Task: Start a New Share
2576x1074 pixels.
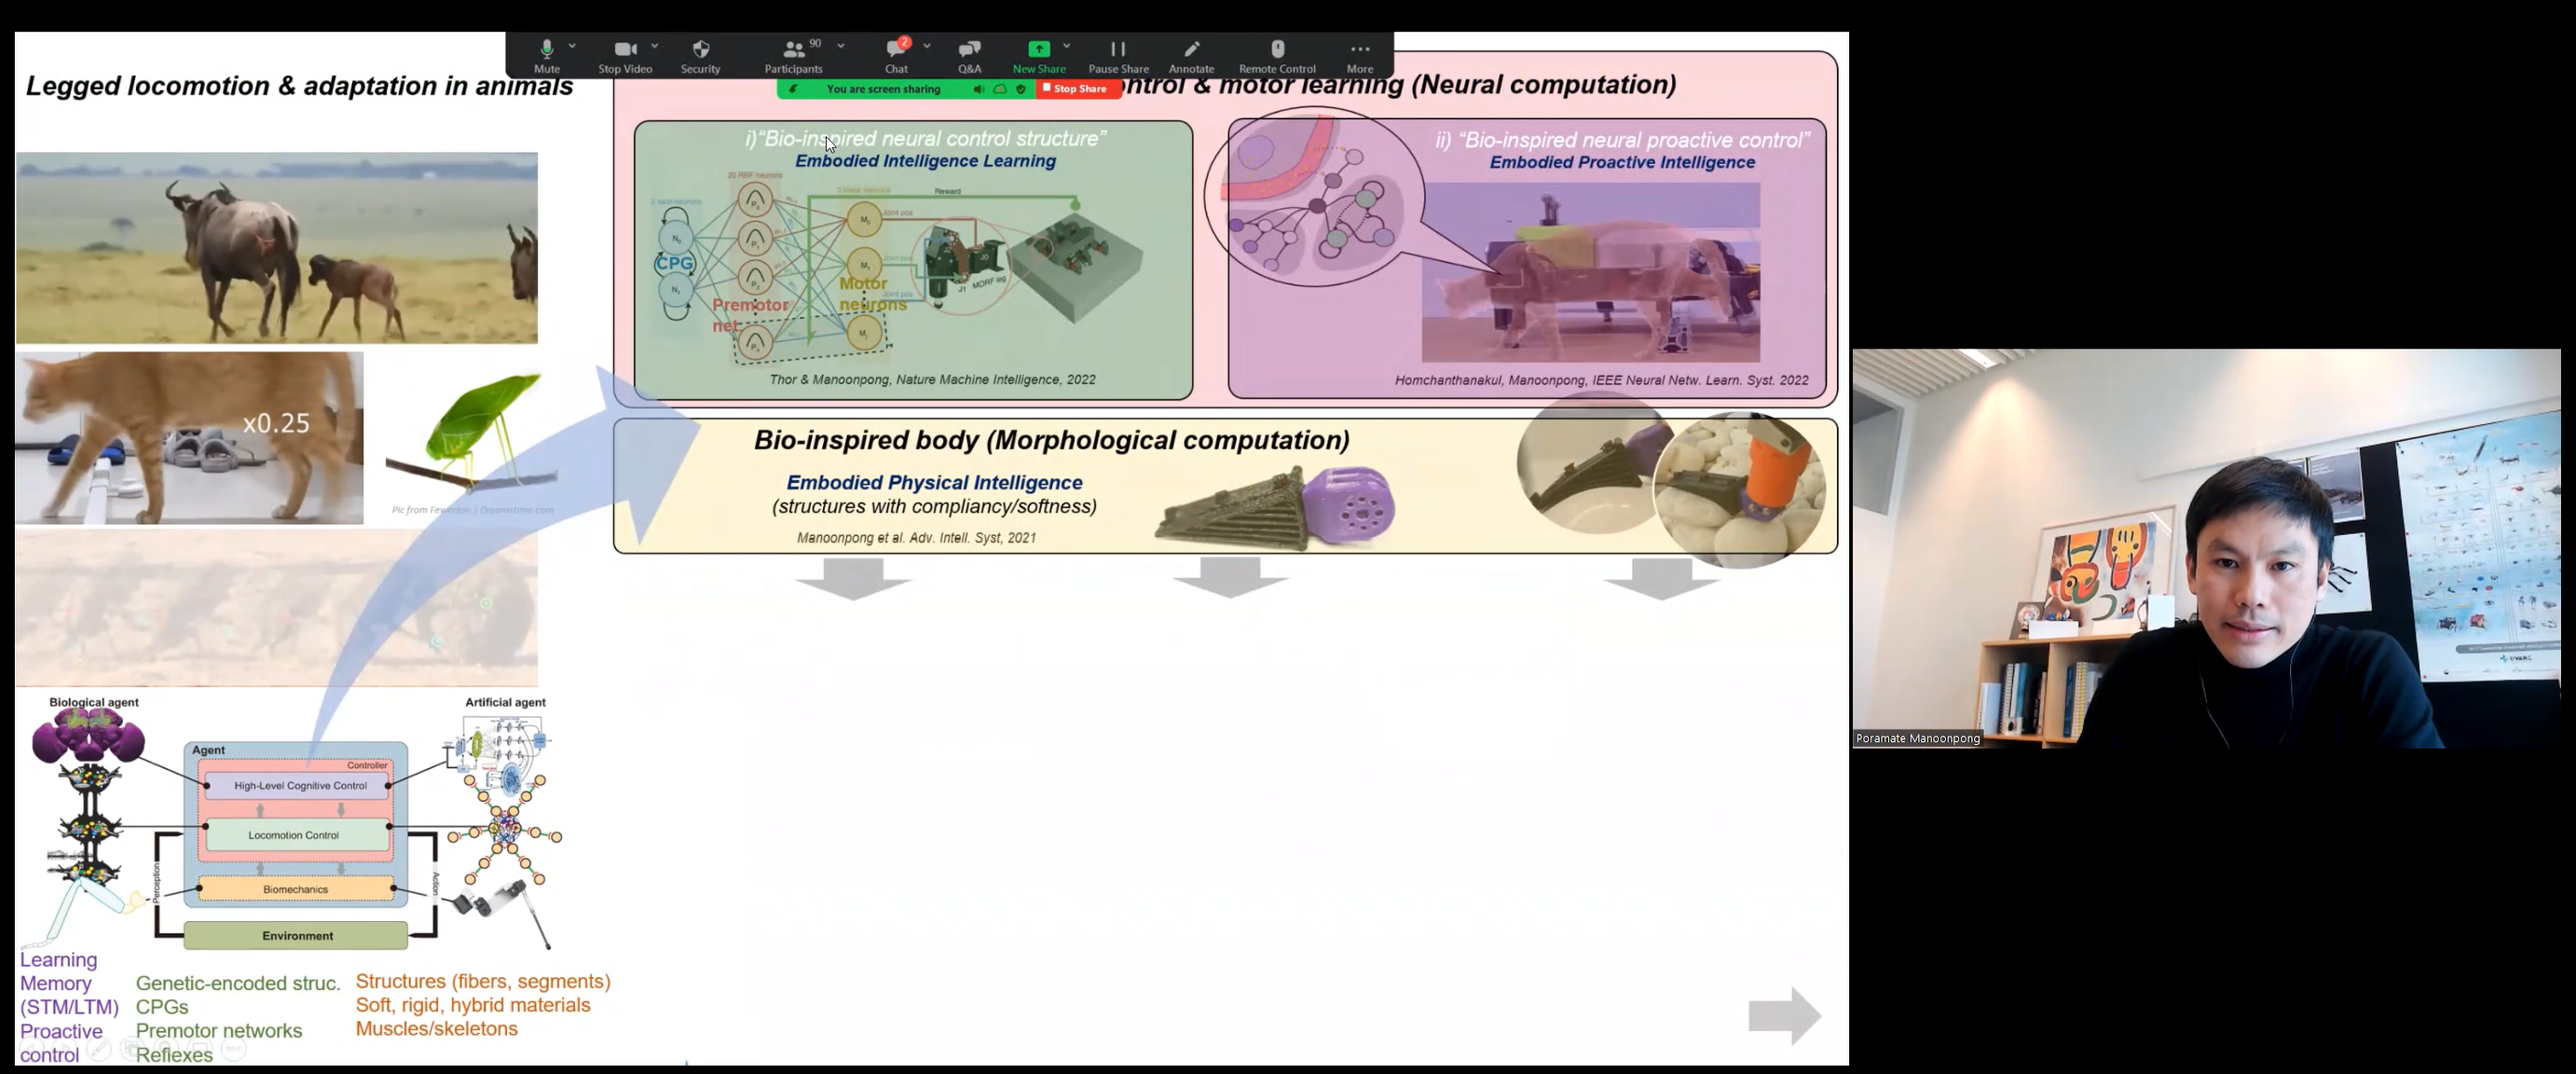Action: [1038, 55]
